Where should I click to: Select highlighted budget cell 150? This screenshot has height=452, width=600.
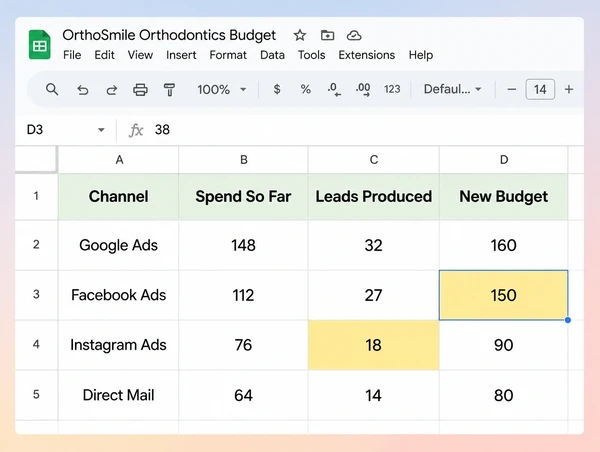click(504, 295)
